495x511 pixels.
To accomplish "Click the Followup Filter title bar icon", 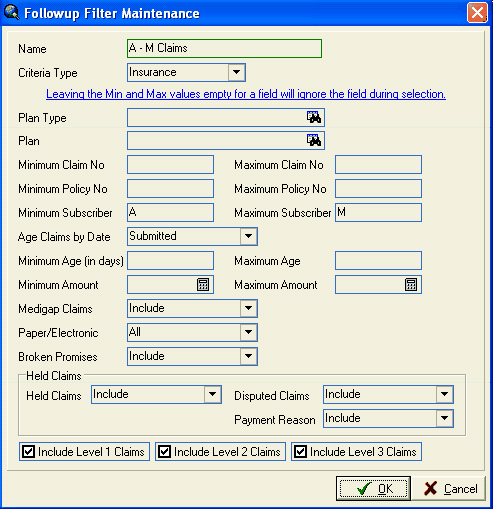I will pos(12,13).
